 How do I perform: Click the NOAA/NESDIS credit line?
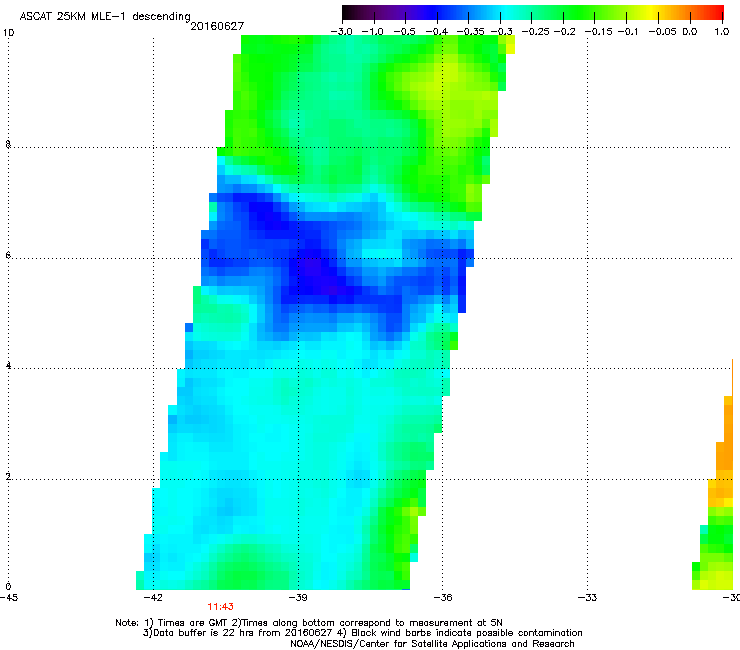432,644
